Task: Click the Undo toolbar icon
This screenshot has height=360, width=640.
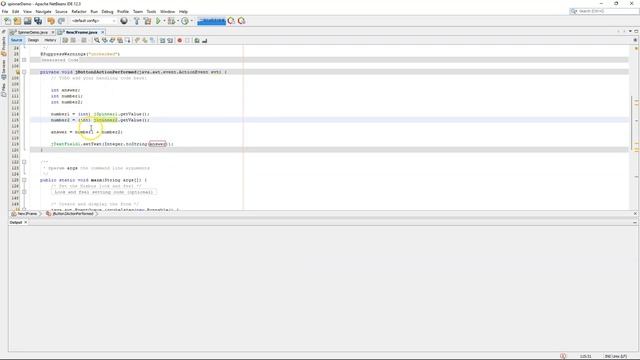Action: [x=51, y=21]
